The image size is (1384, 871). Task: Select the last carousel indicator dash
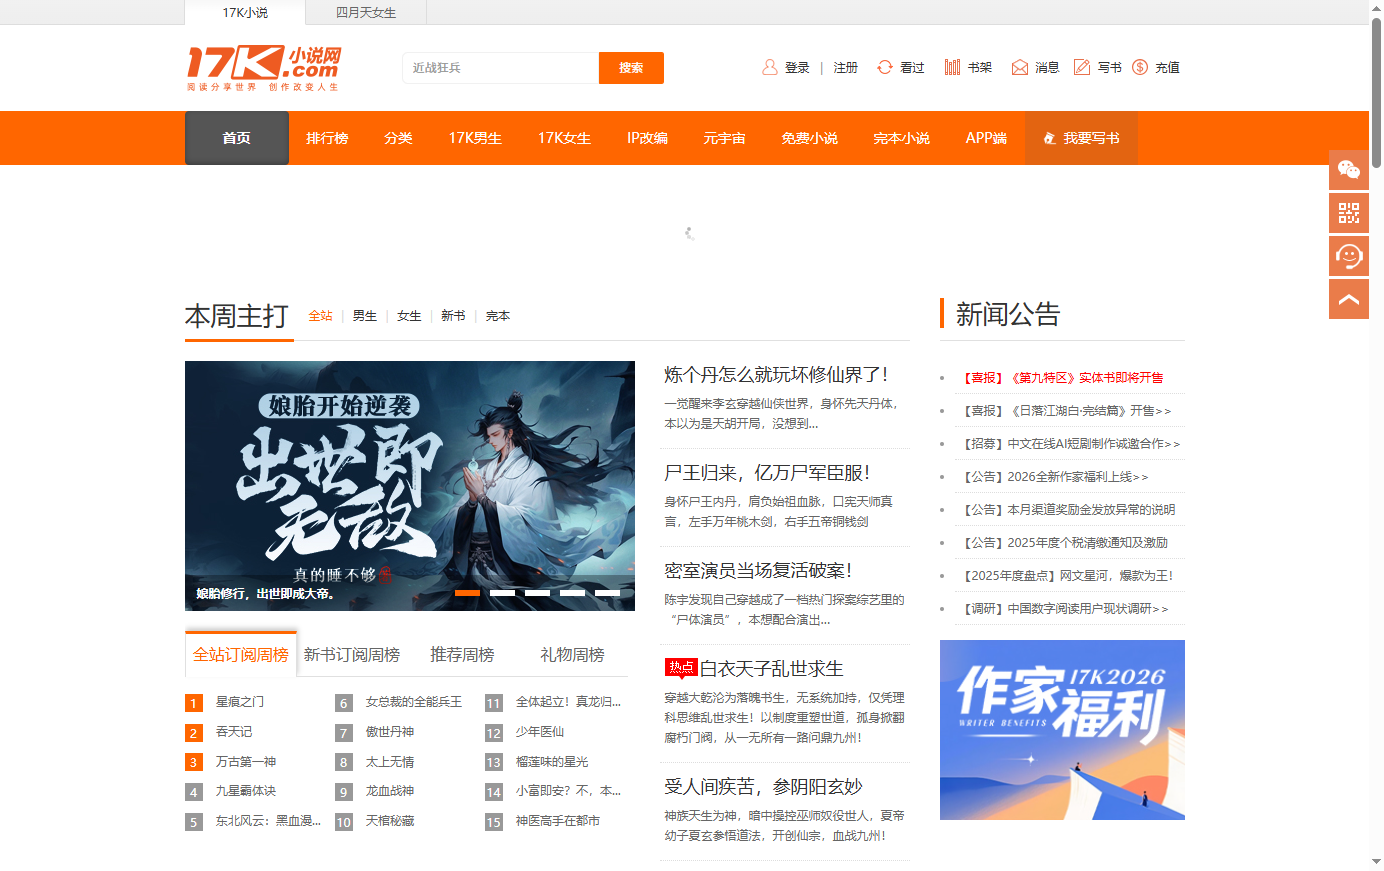607,593
